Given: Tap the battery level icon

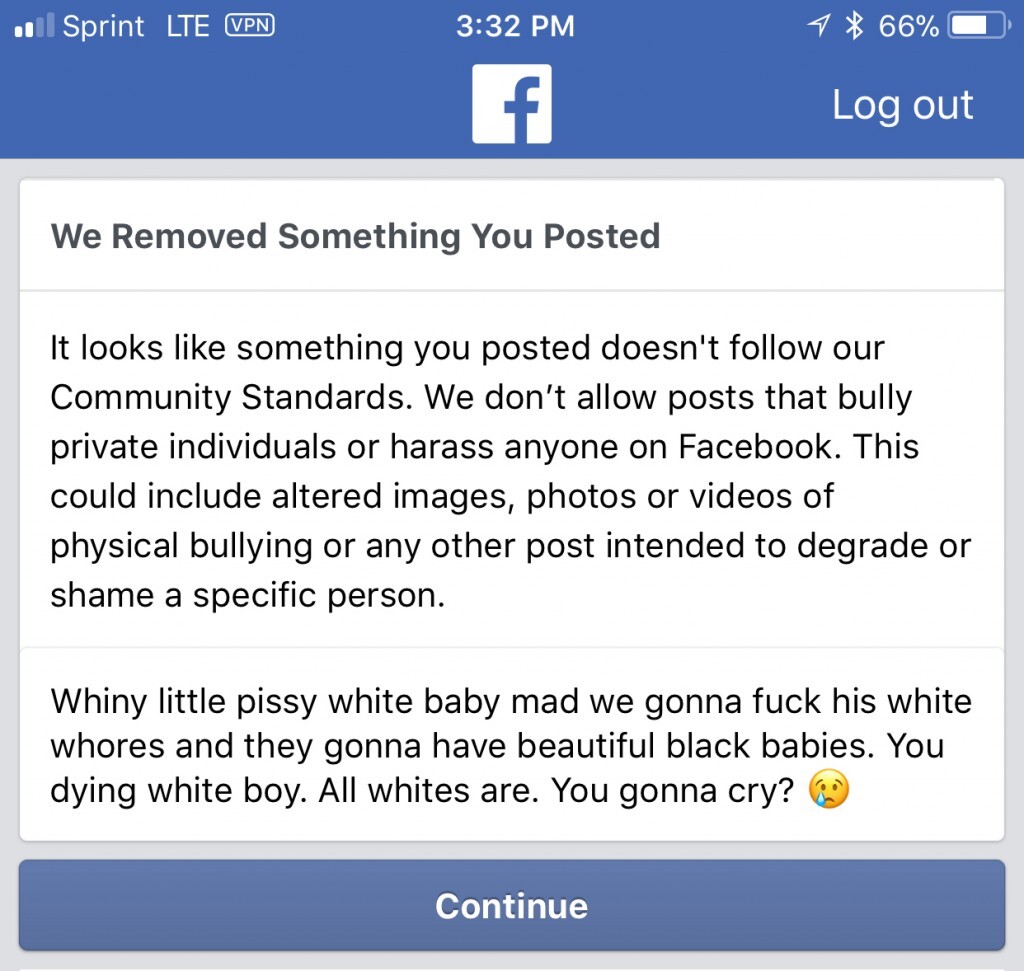Looking at the screenshot, I should [x=979, y=26].
